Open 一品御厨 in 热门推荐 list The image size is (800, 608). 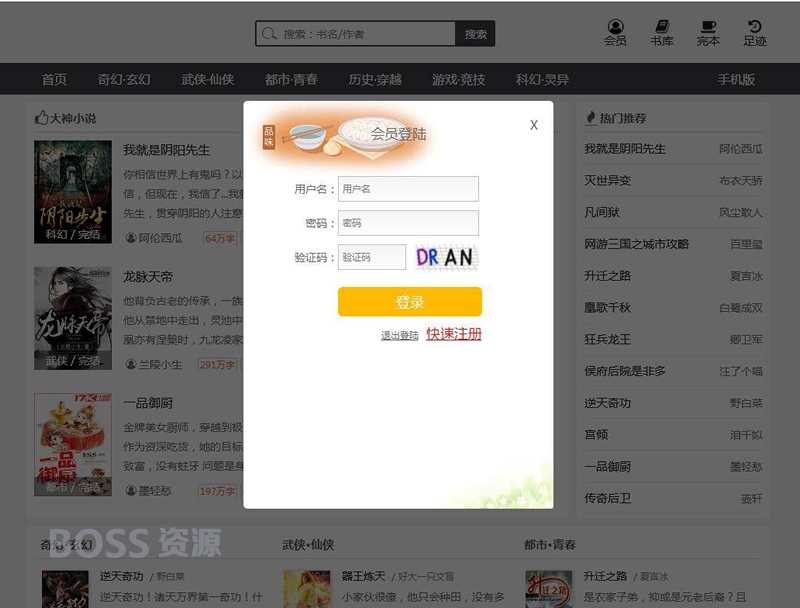(607, 467)
